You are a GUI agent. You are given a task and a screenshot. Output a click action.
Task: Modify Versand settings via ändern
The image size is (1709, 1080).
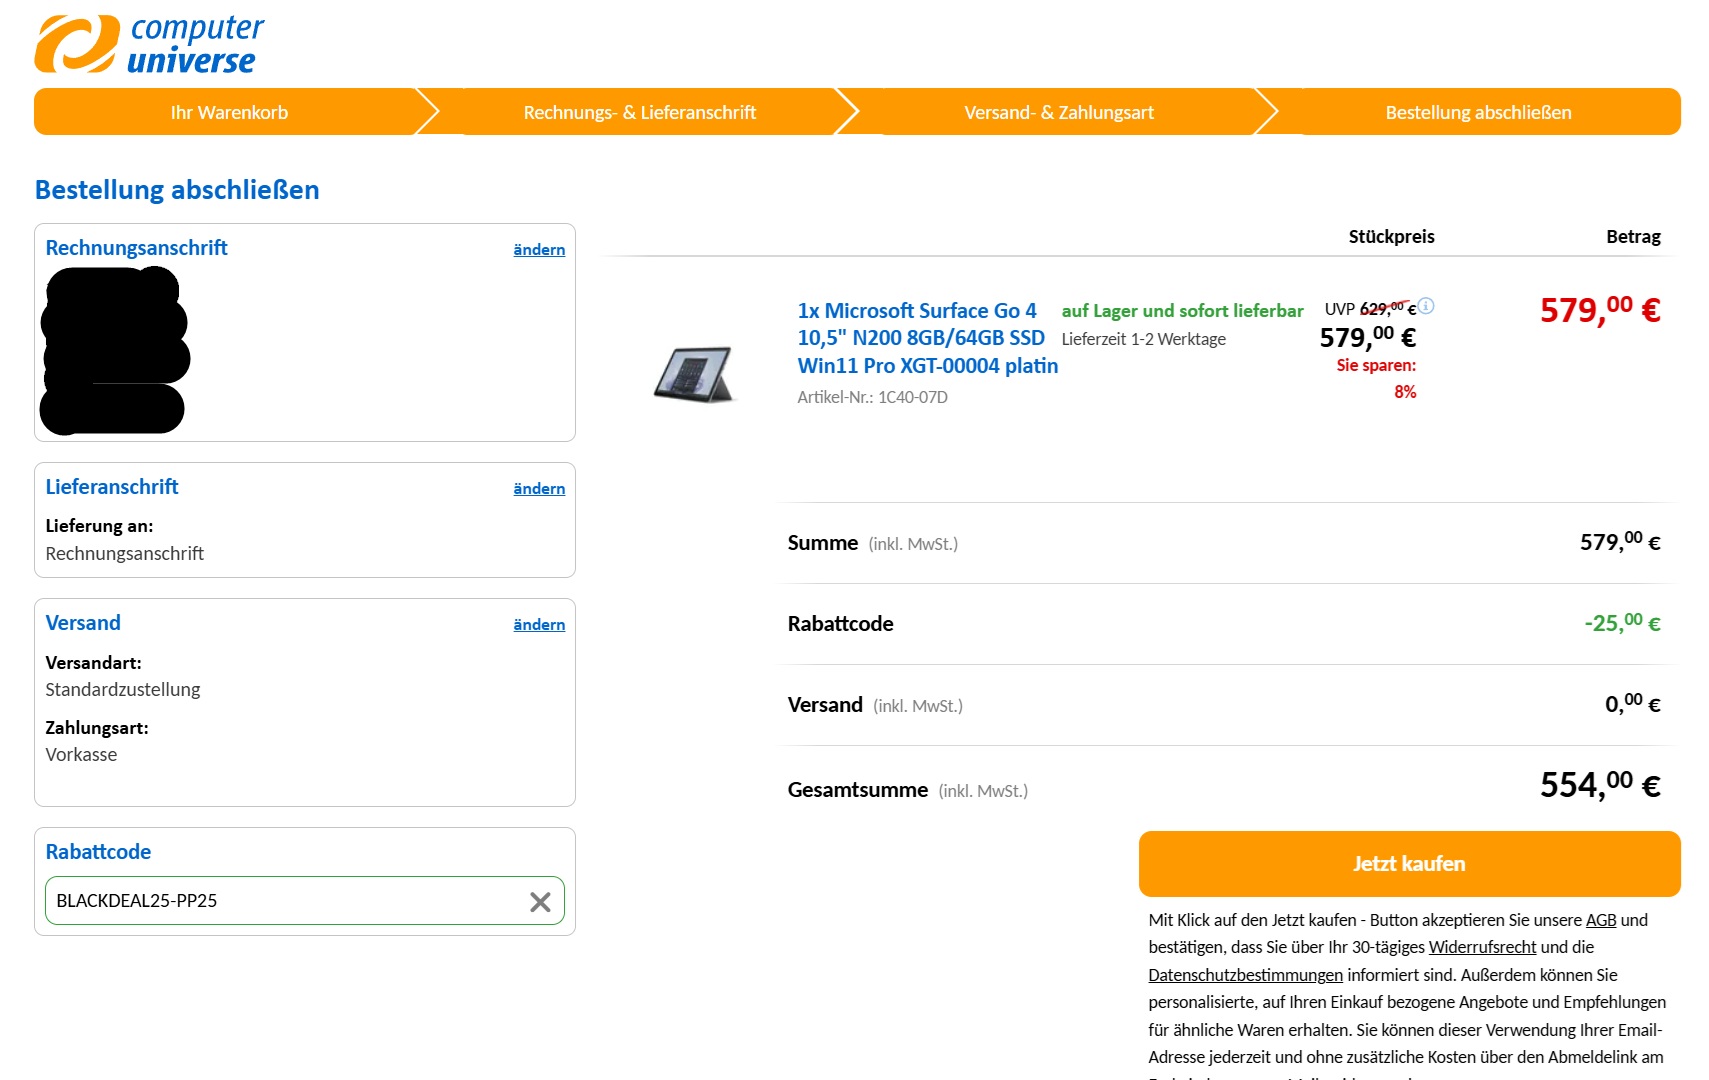coord(538,623)
